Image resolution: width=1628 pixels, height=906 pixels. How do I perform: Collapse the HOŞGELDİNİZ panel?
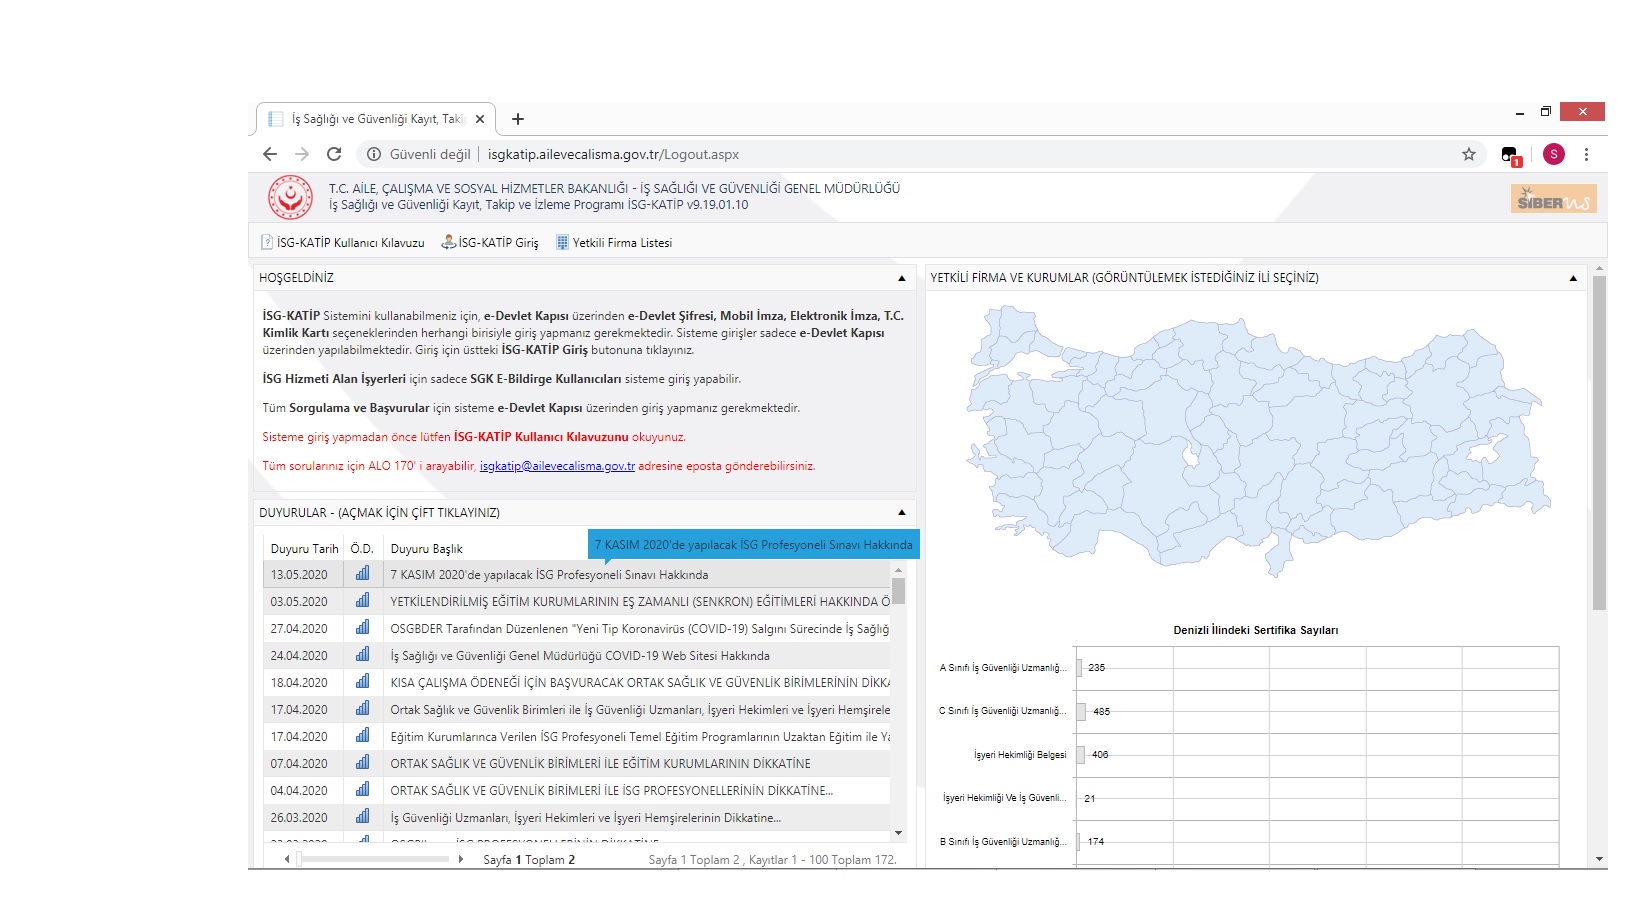pos(901,278)
